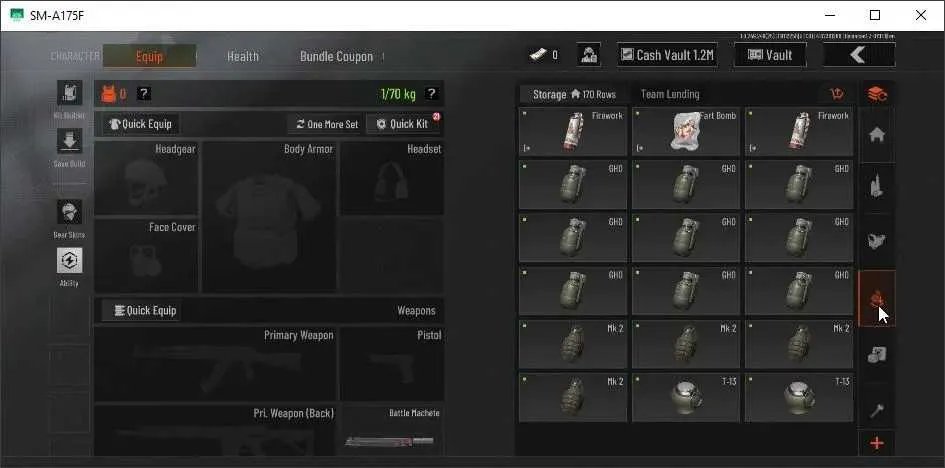Open Gear Skins from the sidebar
This screenshot has width=945, height=468.
pyautogui.click(x=69, y=213)
